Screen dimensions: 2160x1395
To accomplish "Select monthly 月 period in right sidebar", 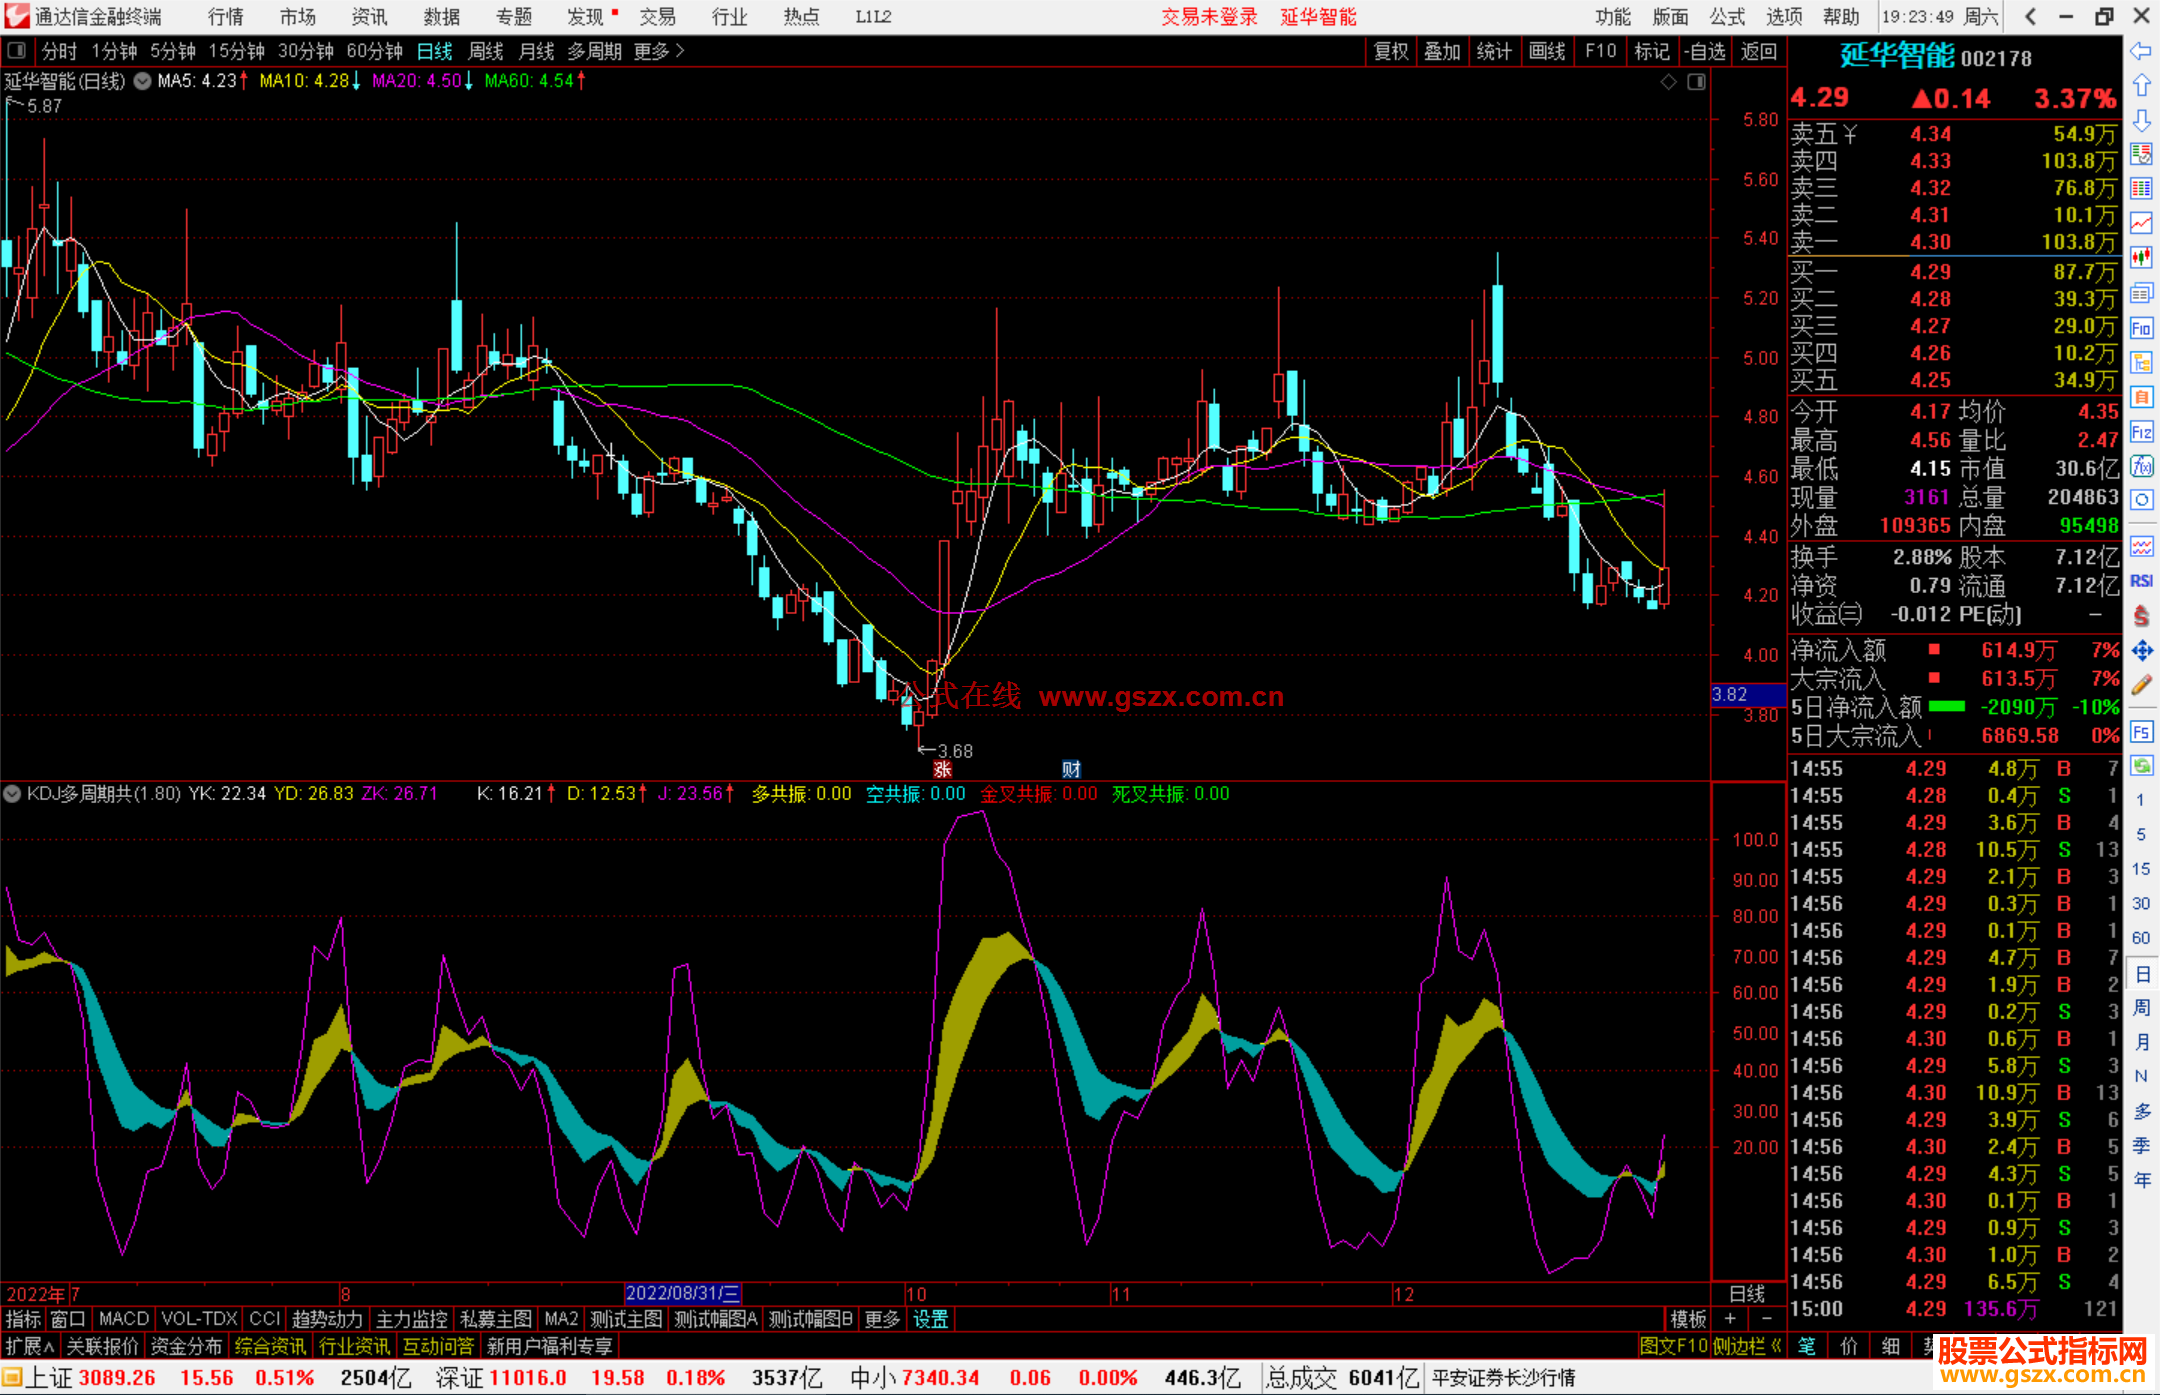I will [x=2142, y=1042].
